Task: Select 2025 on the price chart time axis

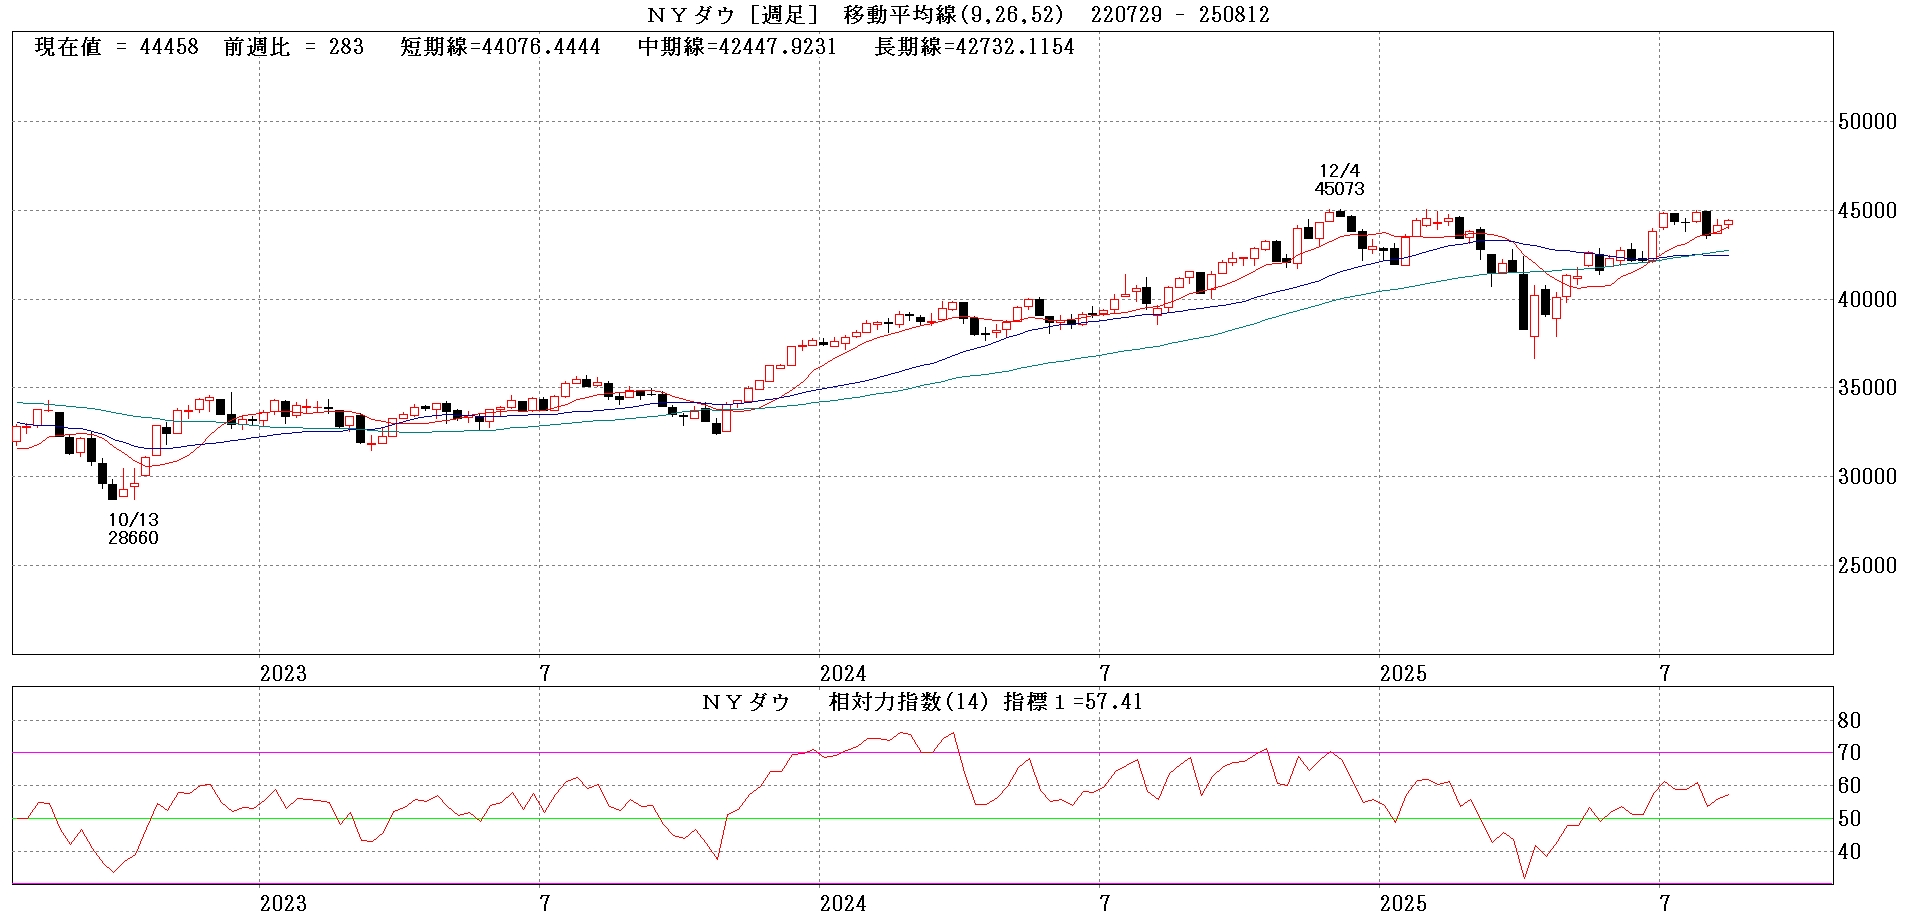Action: coord(1403,673)
